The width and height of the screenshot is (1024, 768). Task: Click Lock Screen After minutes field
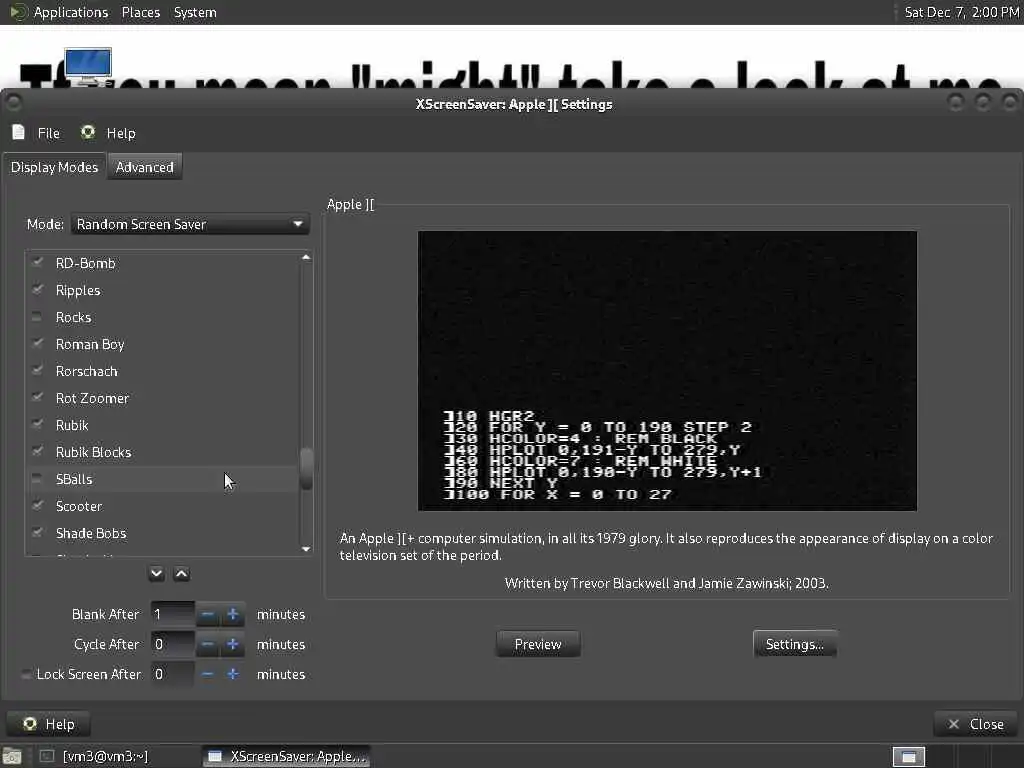pyautogui.click(x=172, y=674)
